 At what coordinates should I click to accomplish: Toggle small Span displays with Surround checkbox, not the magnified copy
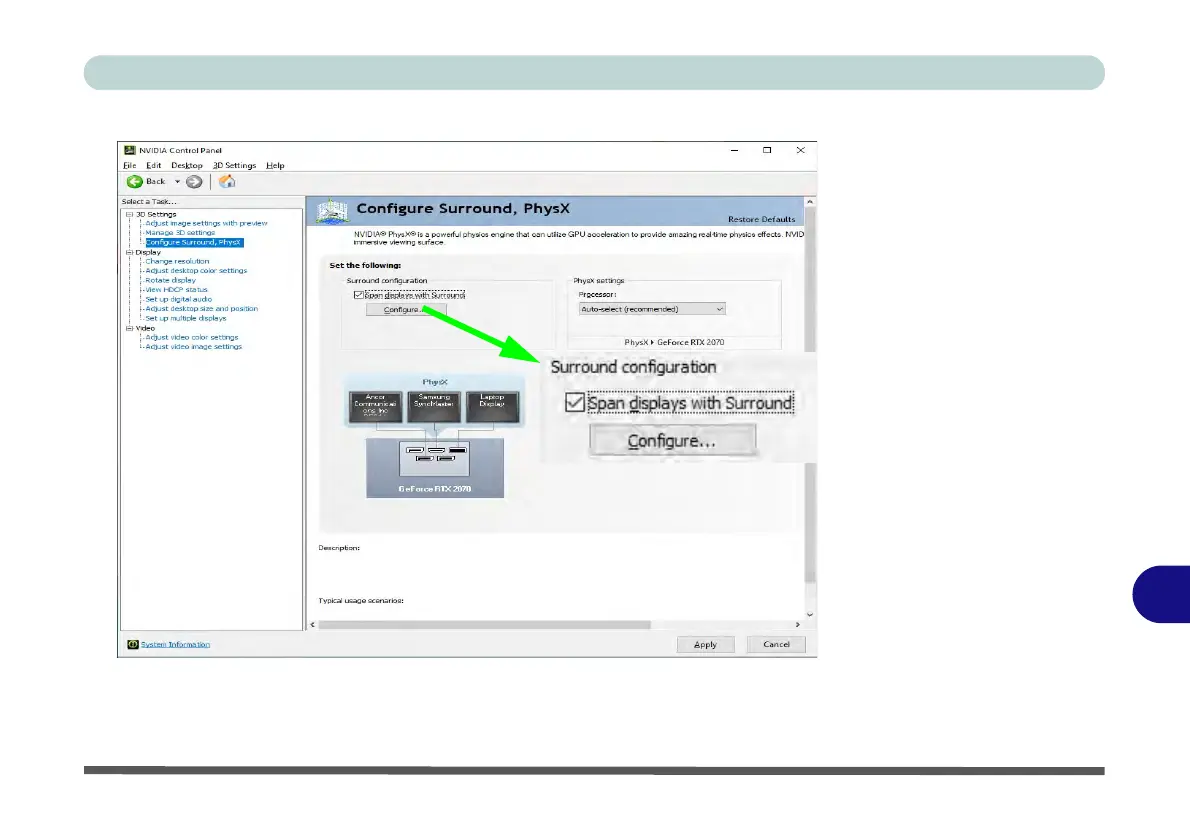358,295
